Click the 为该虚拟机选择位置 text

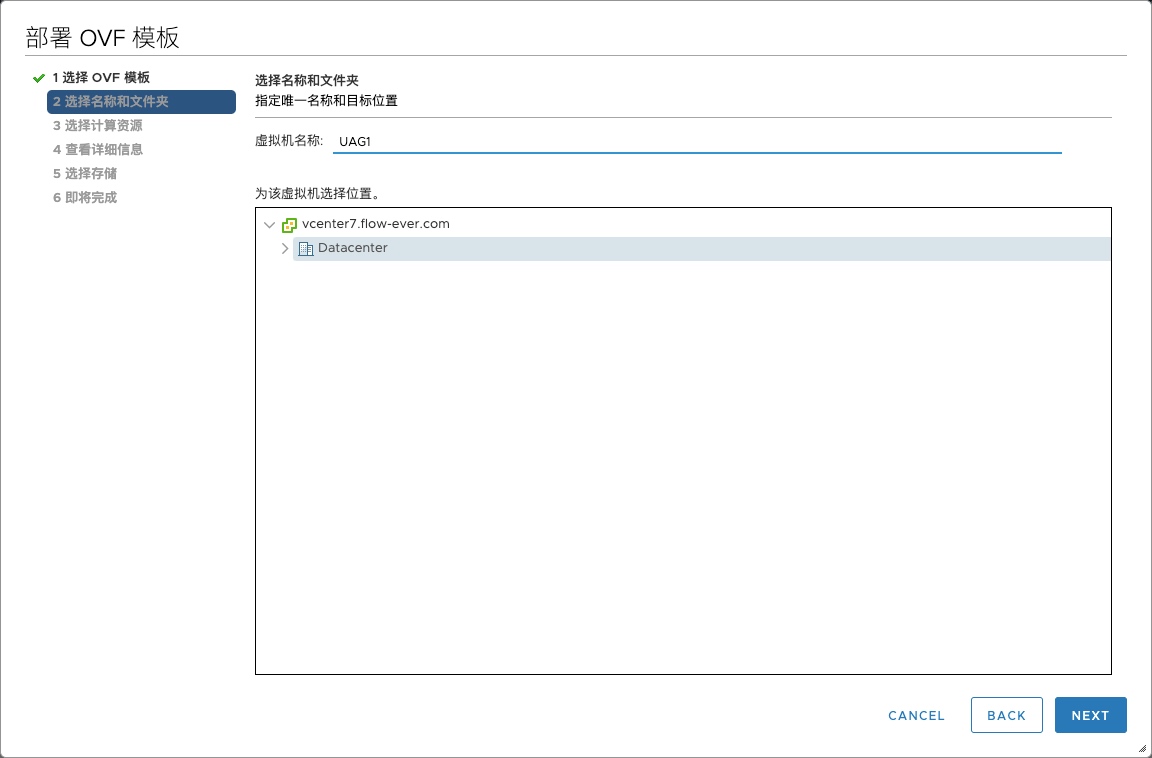coord(318,194)
